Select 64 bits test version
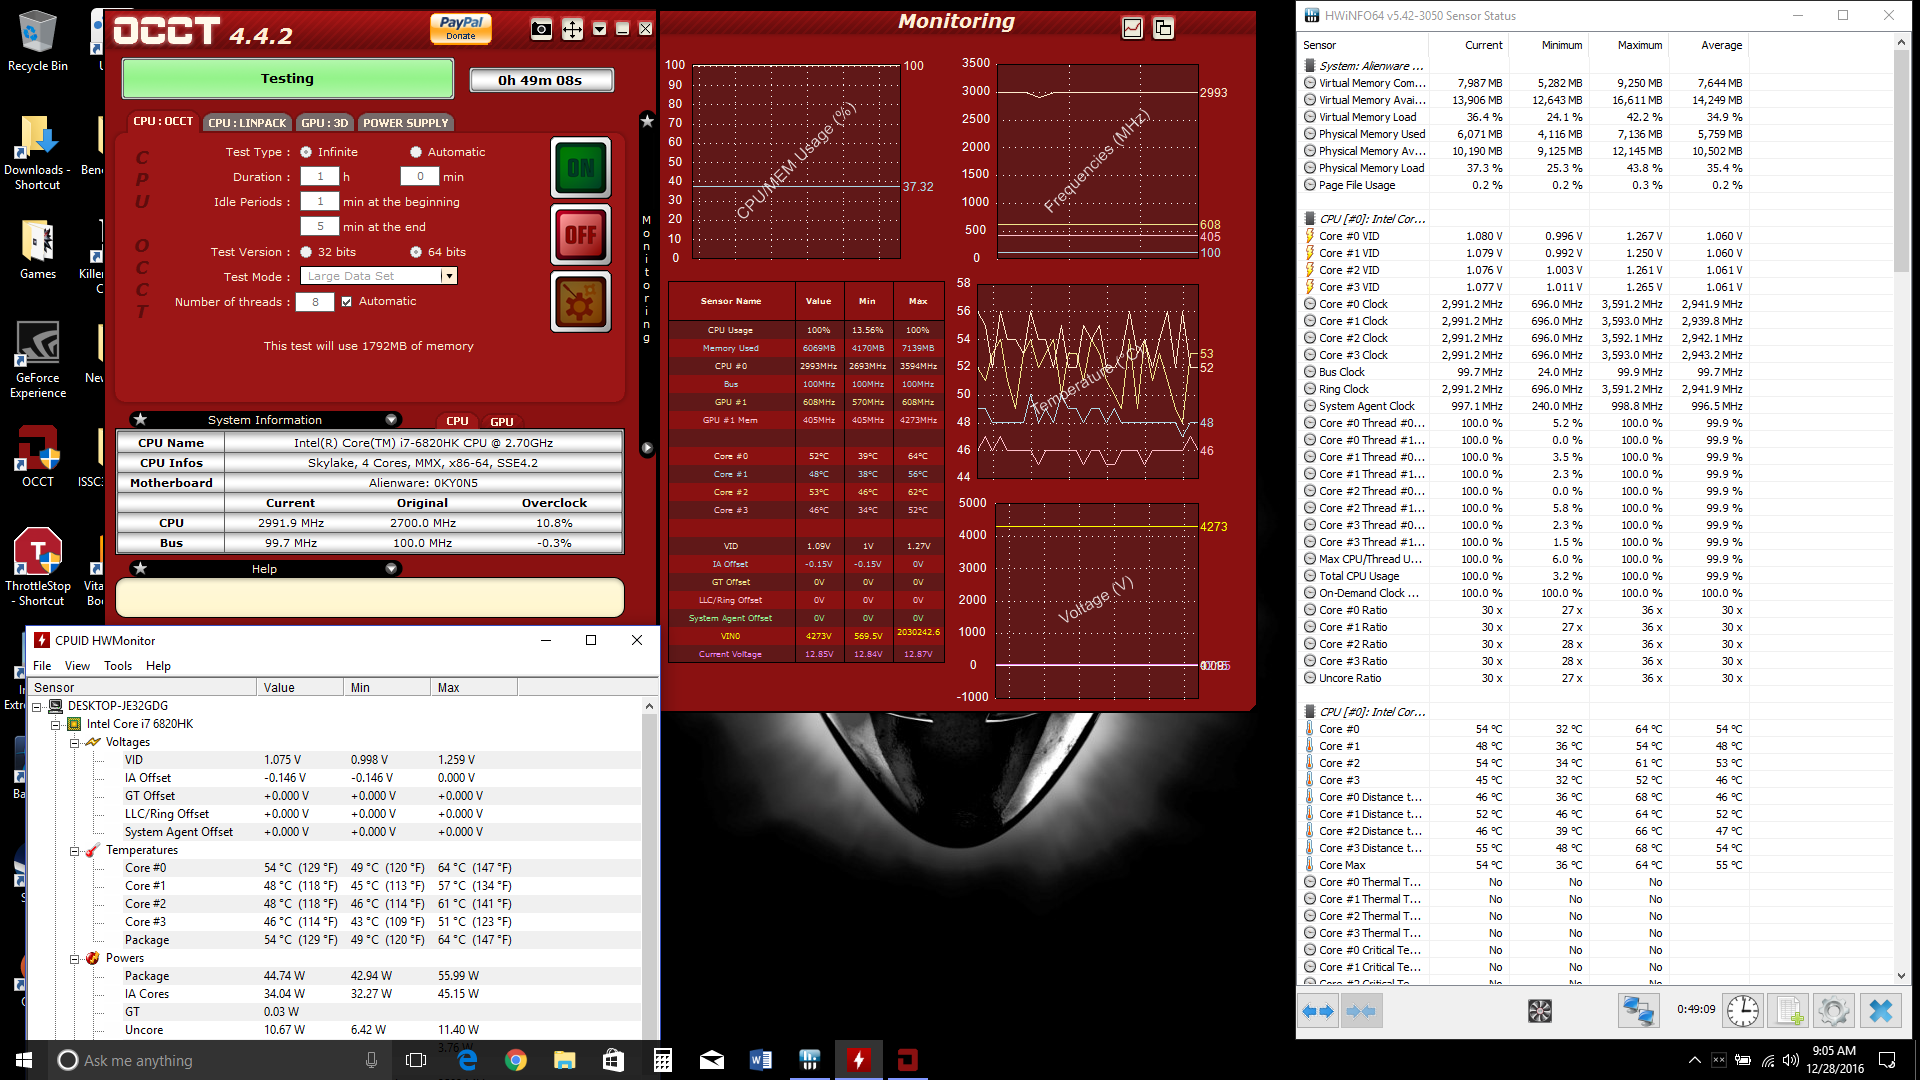Screen dimensions: 1920x1080 pos(416,252)
